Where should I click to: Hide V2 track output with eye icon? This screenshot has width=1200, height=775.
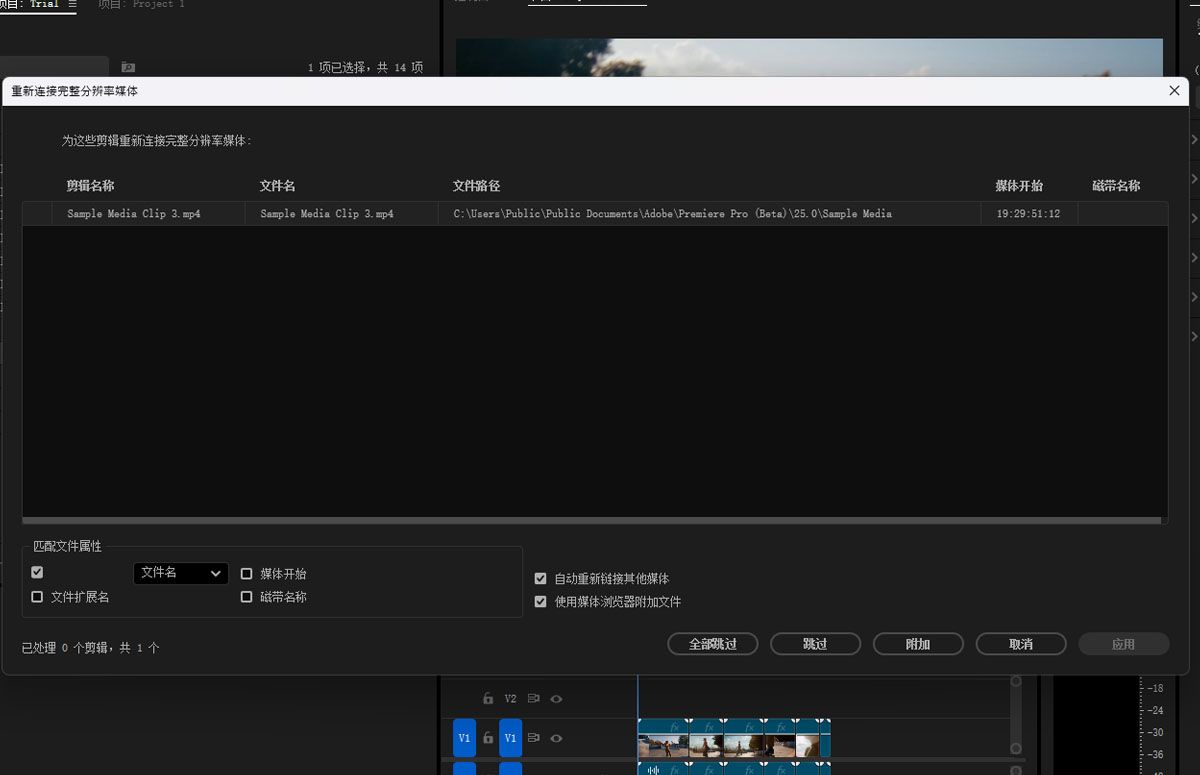(556, 699)
